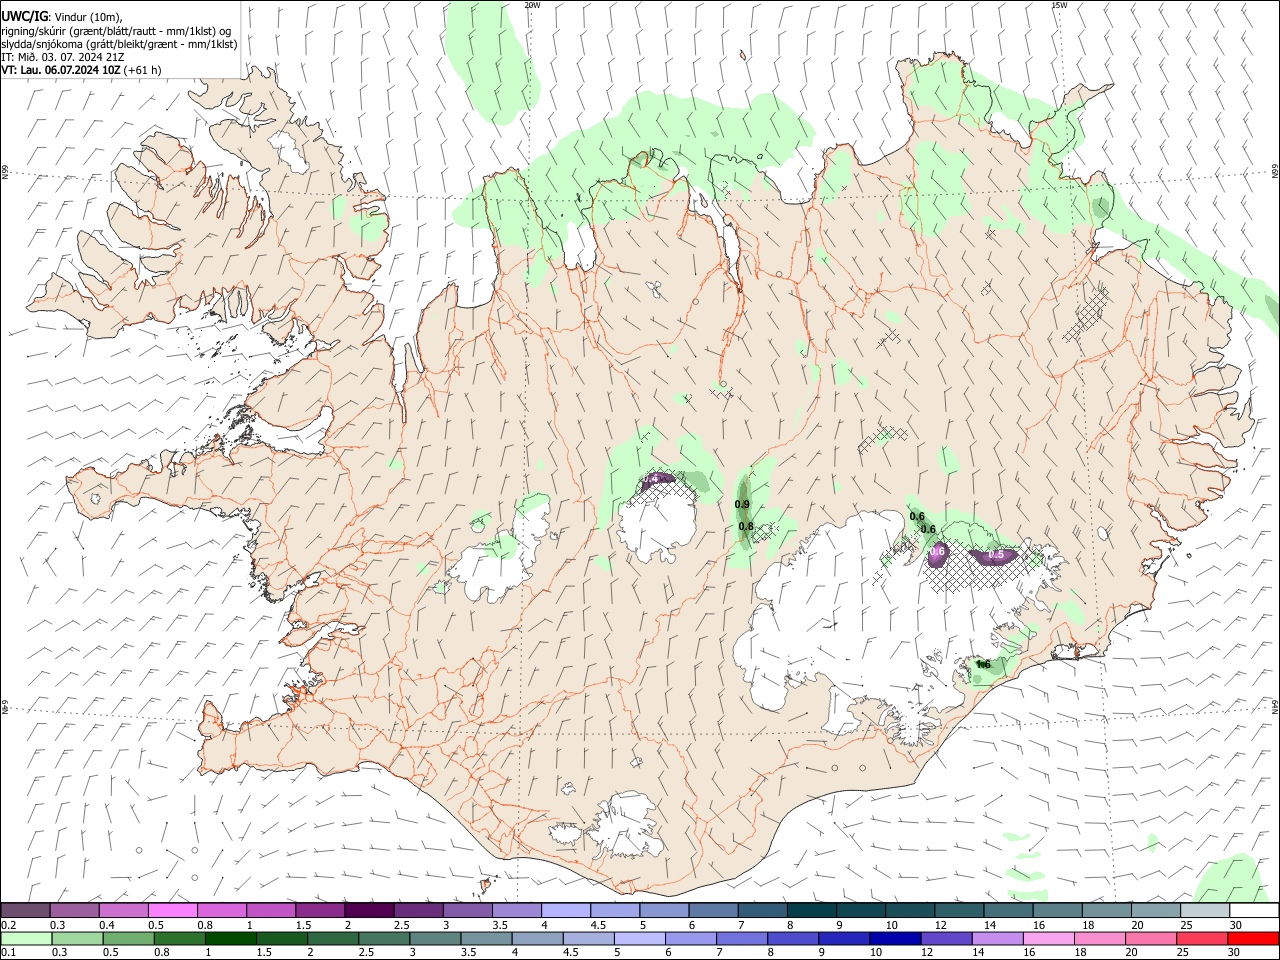Pick the lilac lower-scale swatch starting at 14
1280x960 pixels.
point(996,939)
